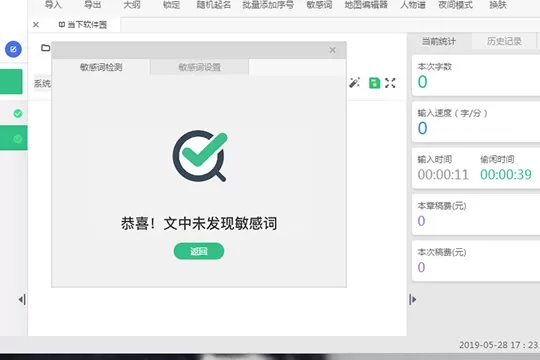
Task: Collapse the right statistics panel arrow
Action: tap(413, 299)
